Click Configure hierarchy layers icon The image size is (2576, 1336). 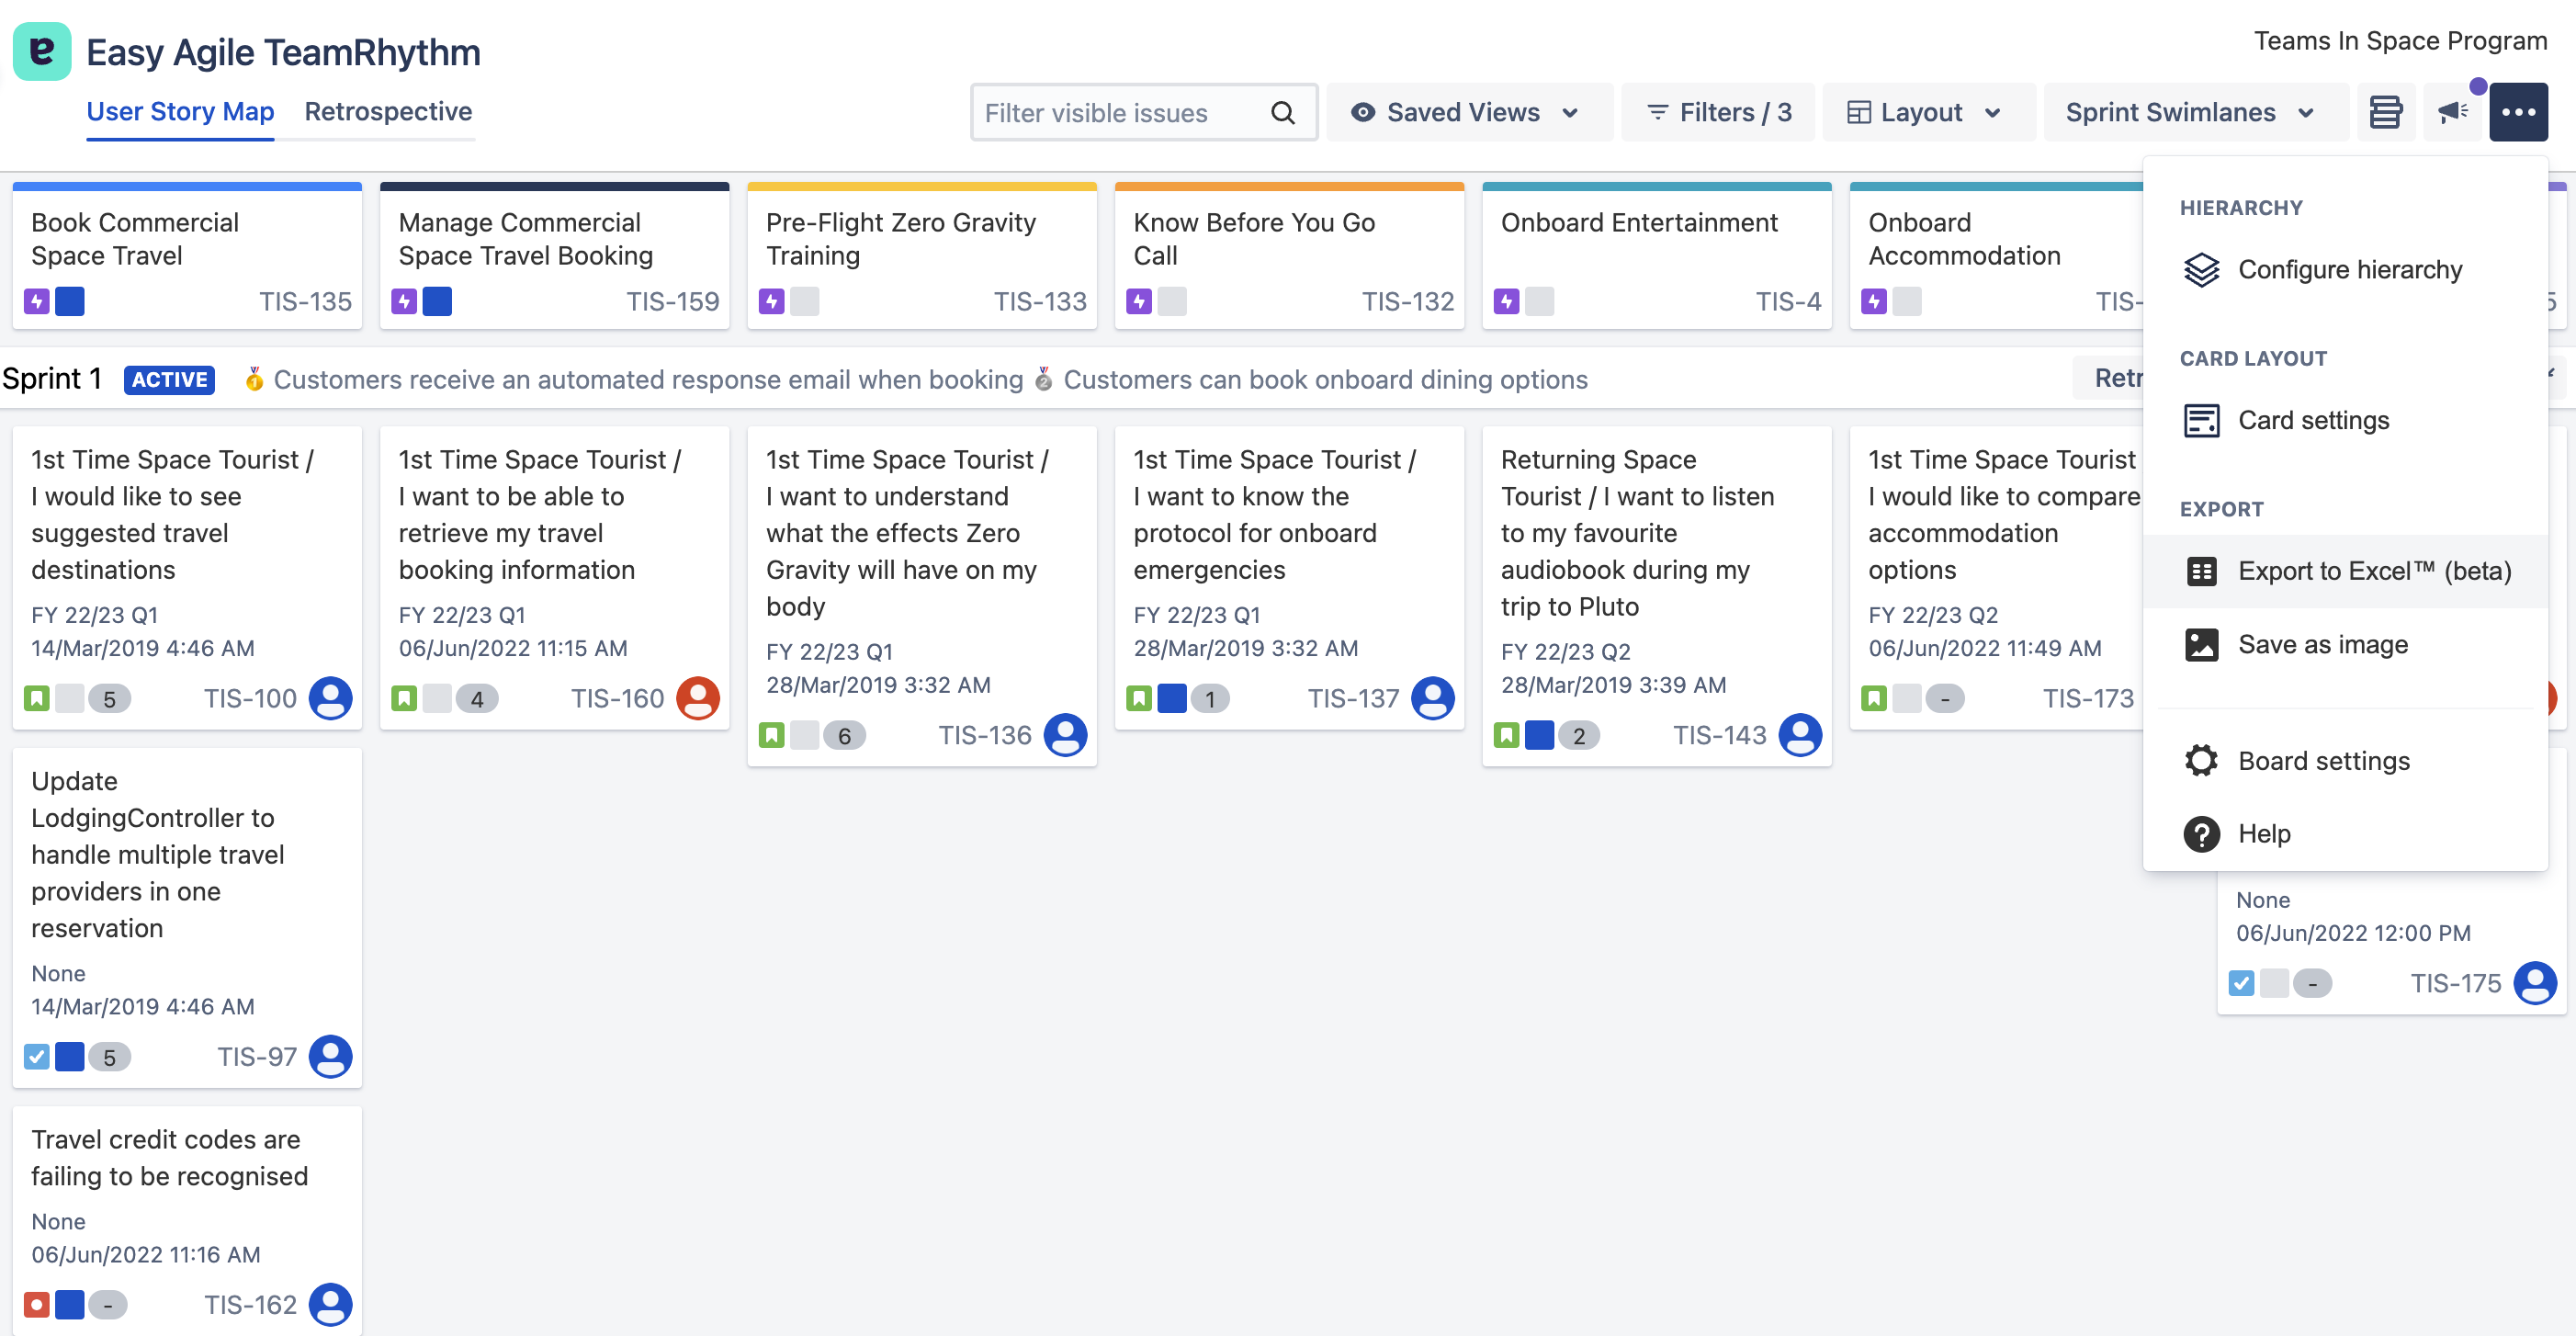point(2201,270)
